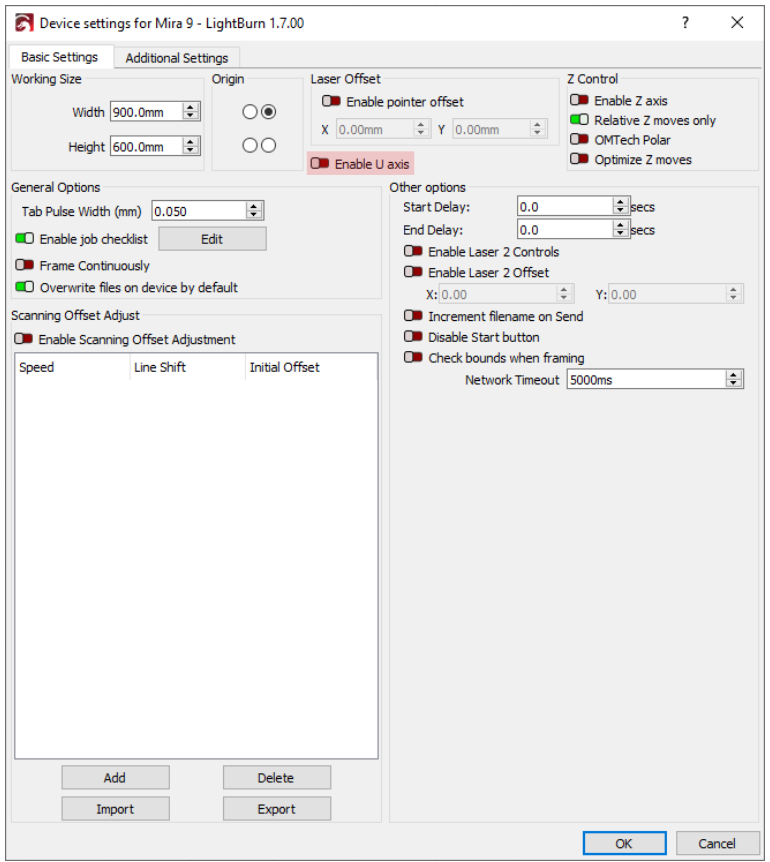
Task: Adjust the Width spinner arrows
Action: pos(191,112)
